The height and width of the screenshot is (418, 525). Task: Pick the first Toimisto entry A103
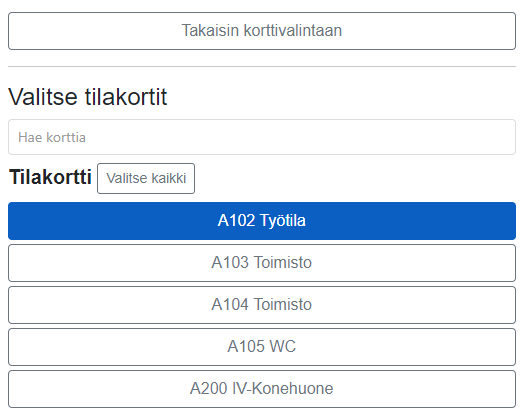click(262, 263)
